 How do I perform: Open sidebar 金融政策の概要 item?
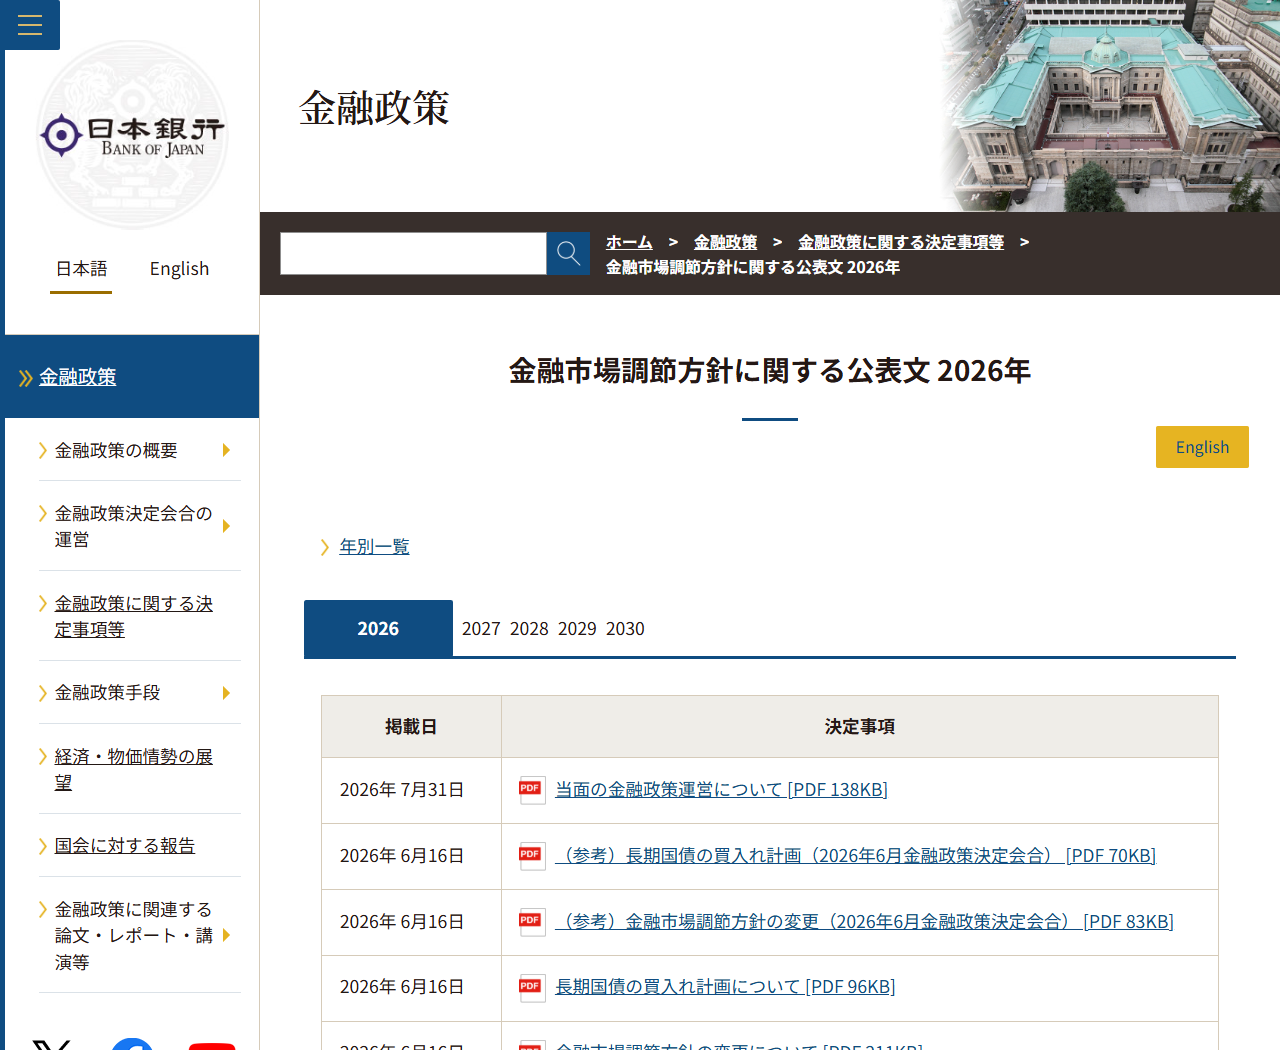(116, 451)
